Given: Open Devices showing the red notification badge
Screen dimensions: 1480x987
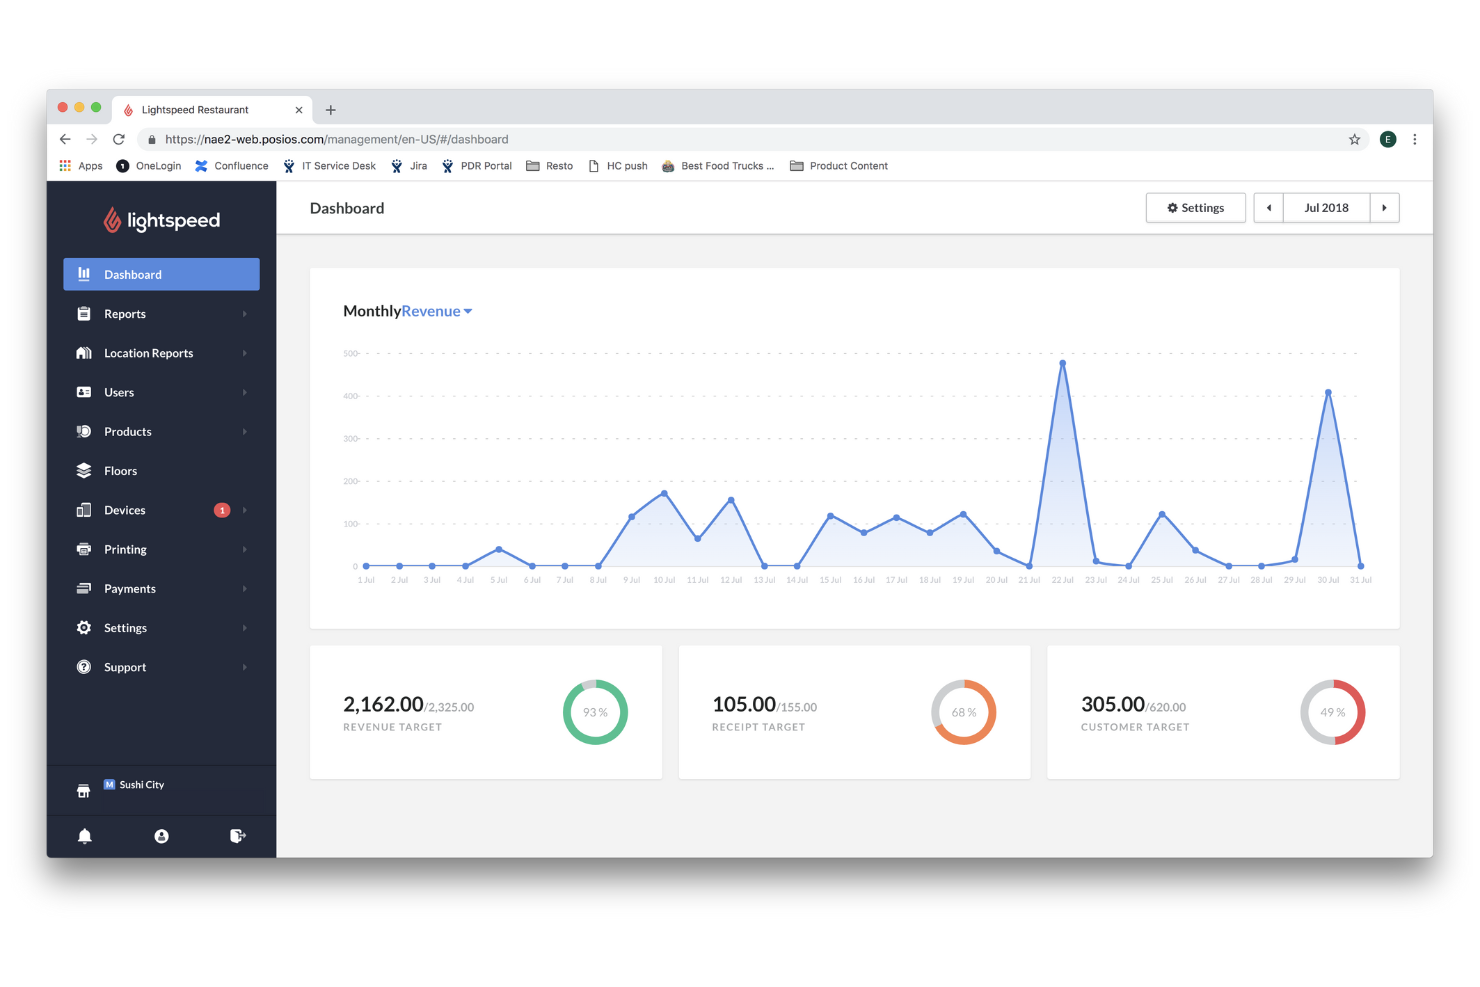Looking at the screenshot, I should (x=125, y=510).
